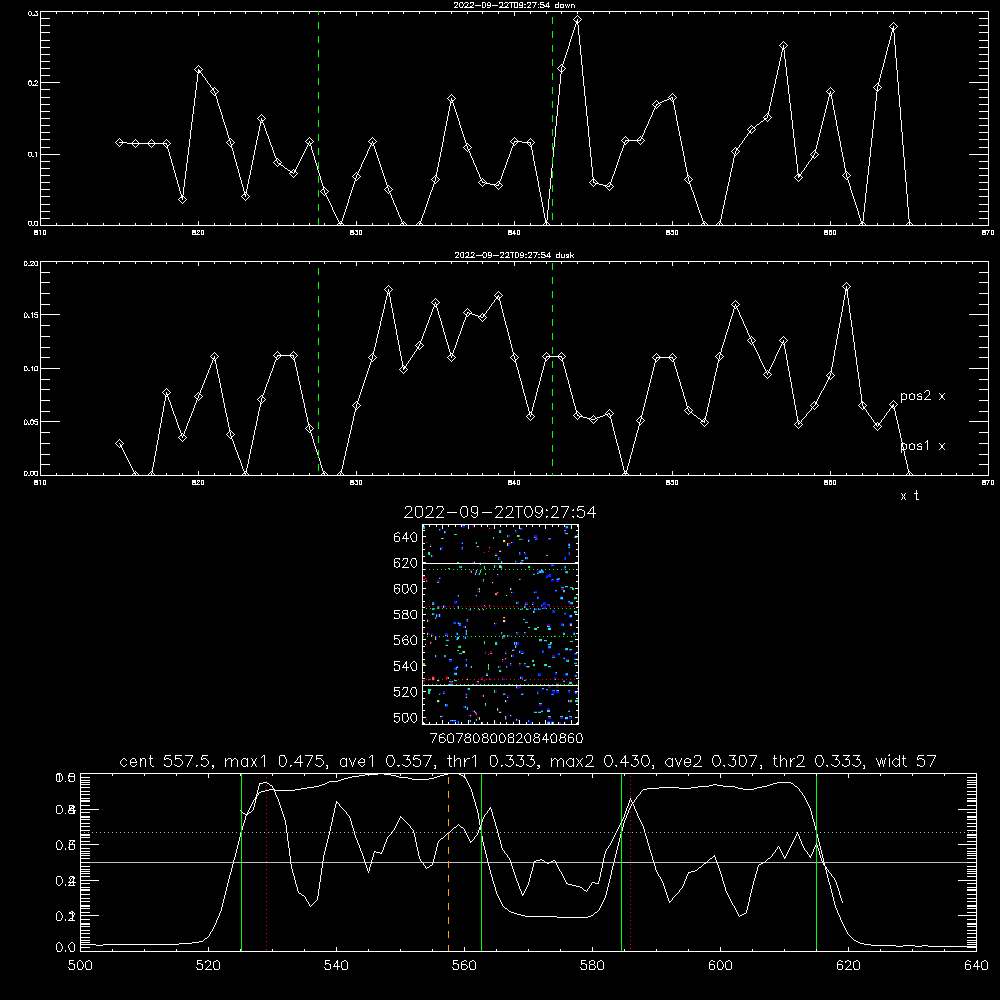Click the right green dashed line in the dawn plot
The width and height of the screenshot is (1000, 1000).
point(552,118)
